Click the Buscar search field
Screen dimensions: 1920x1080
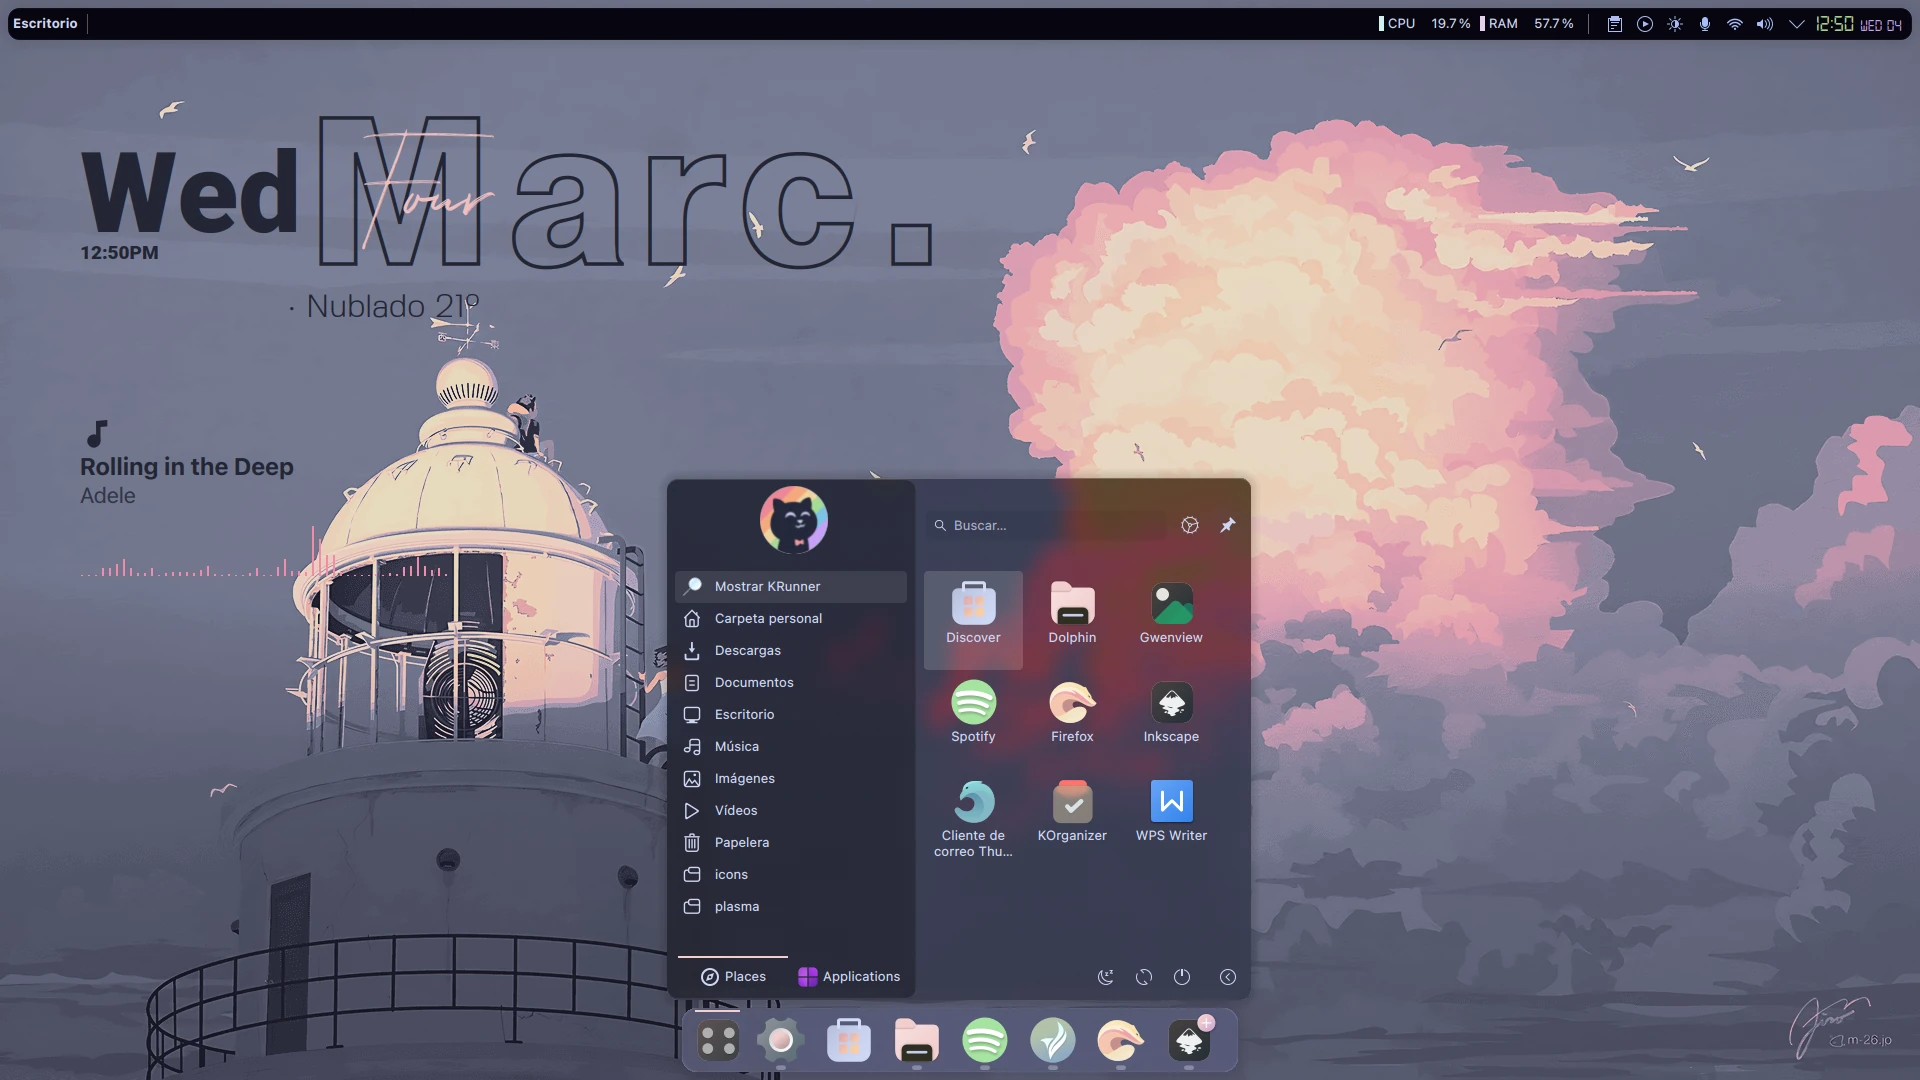1045,525
